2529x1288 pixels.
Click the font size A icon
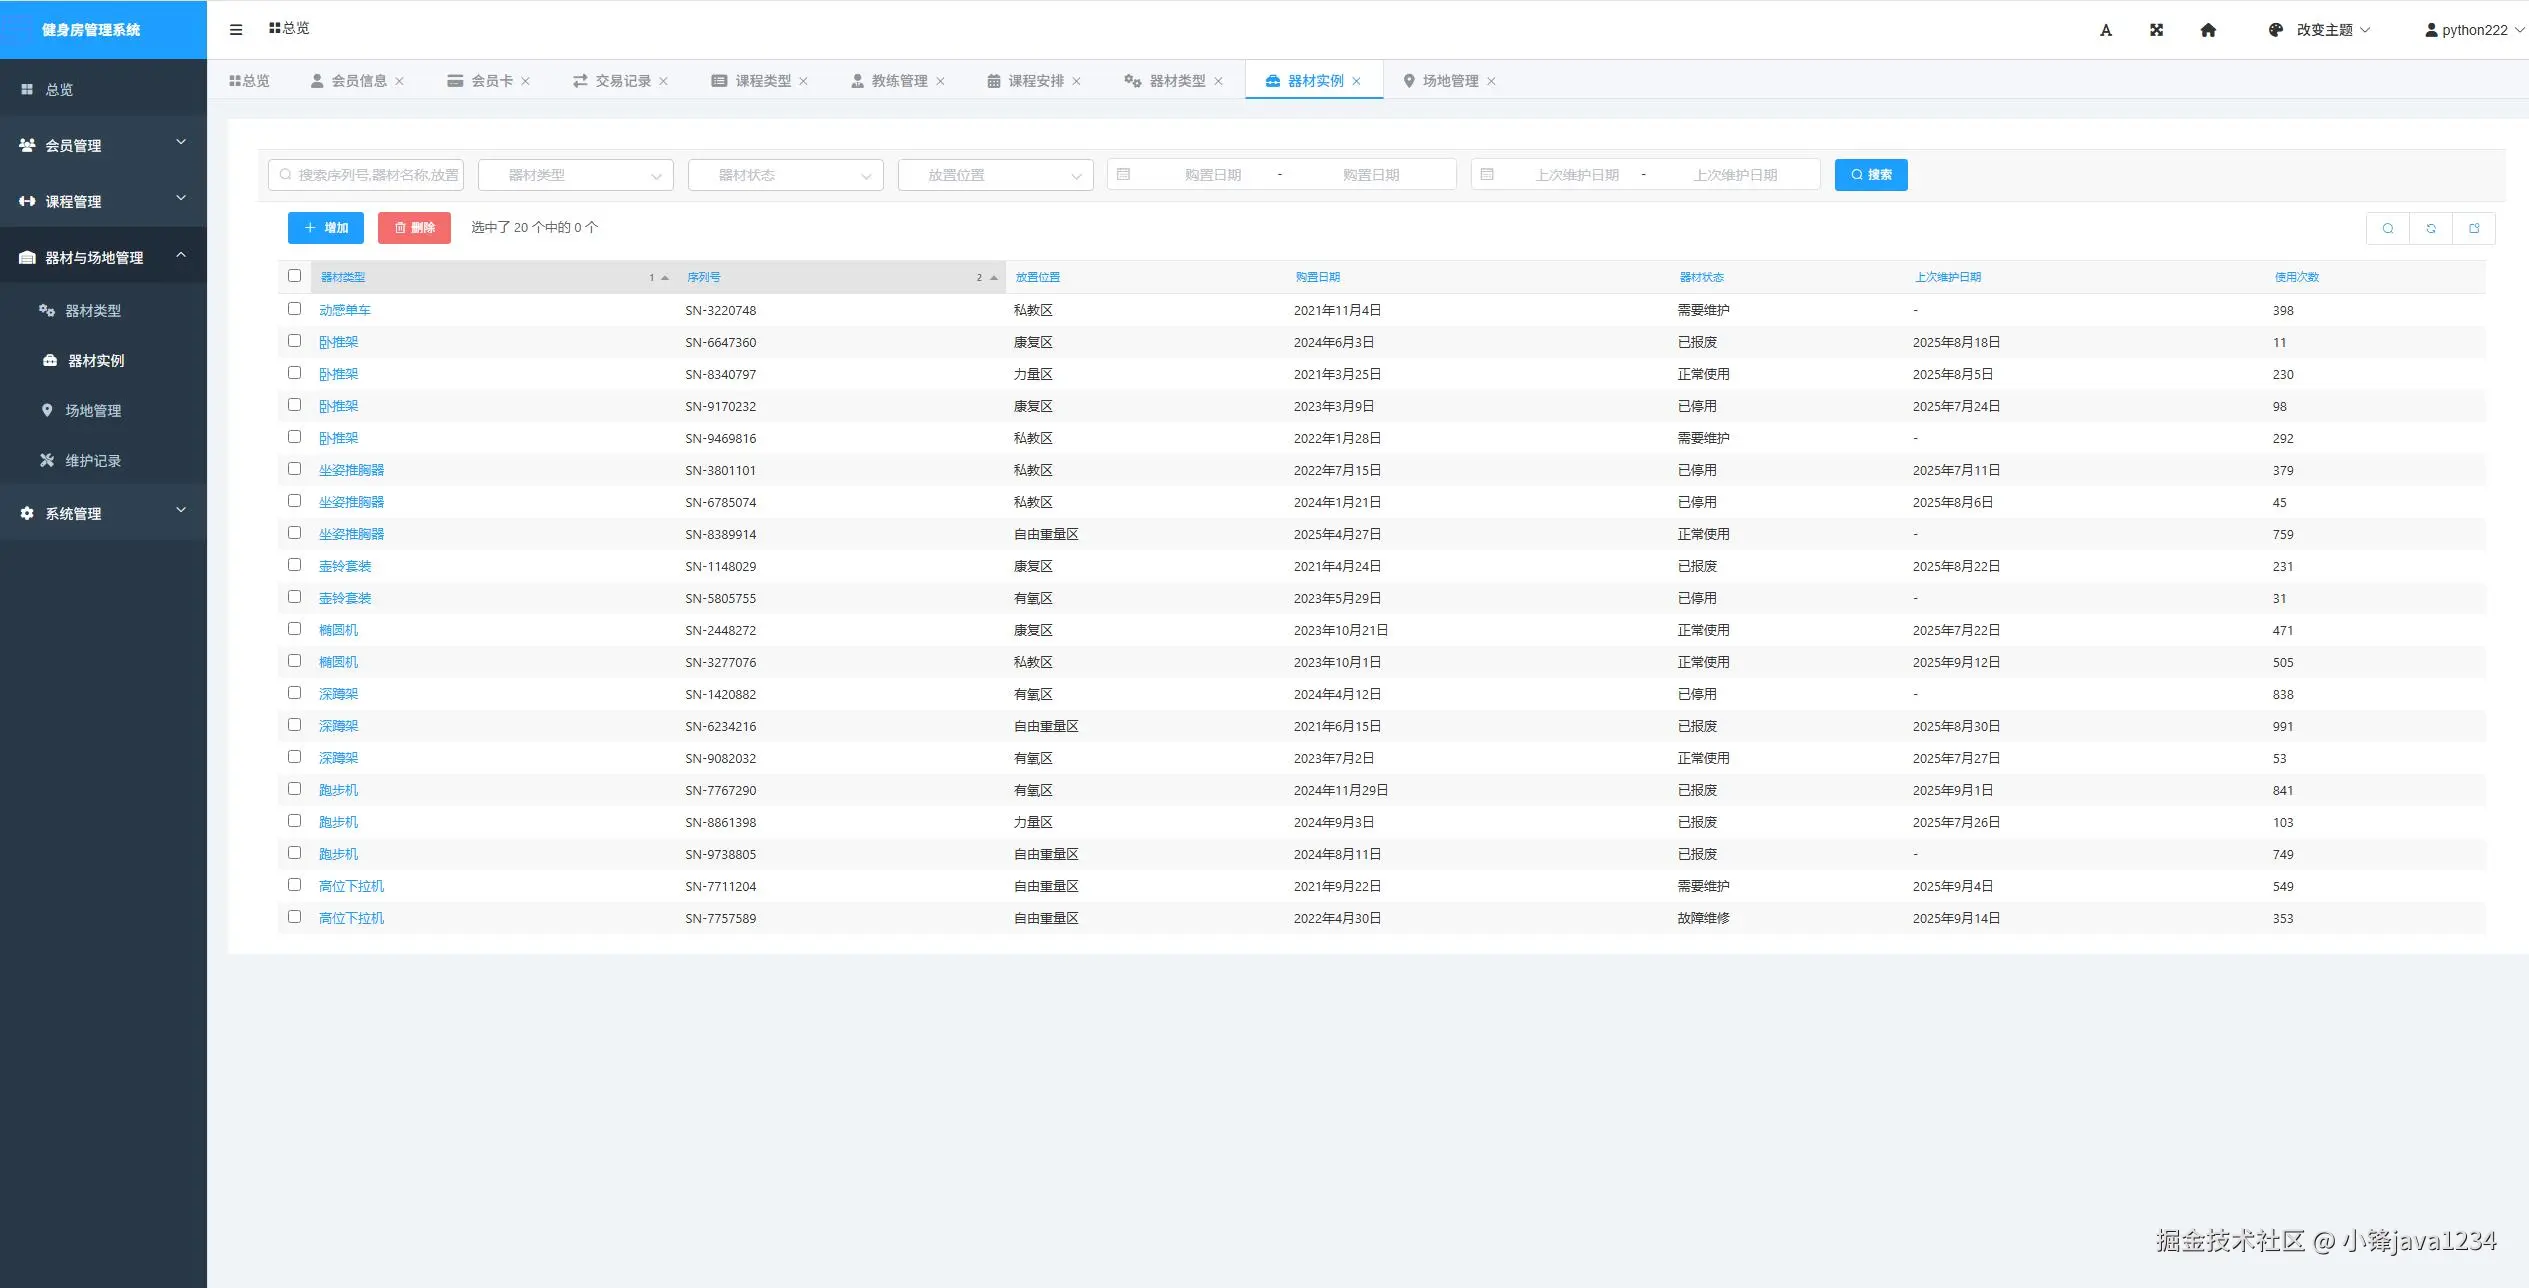[x=2106, y=30]
